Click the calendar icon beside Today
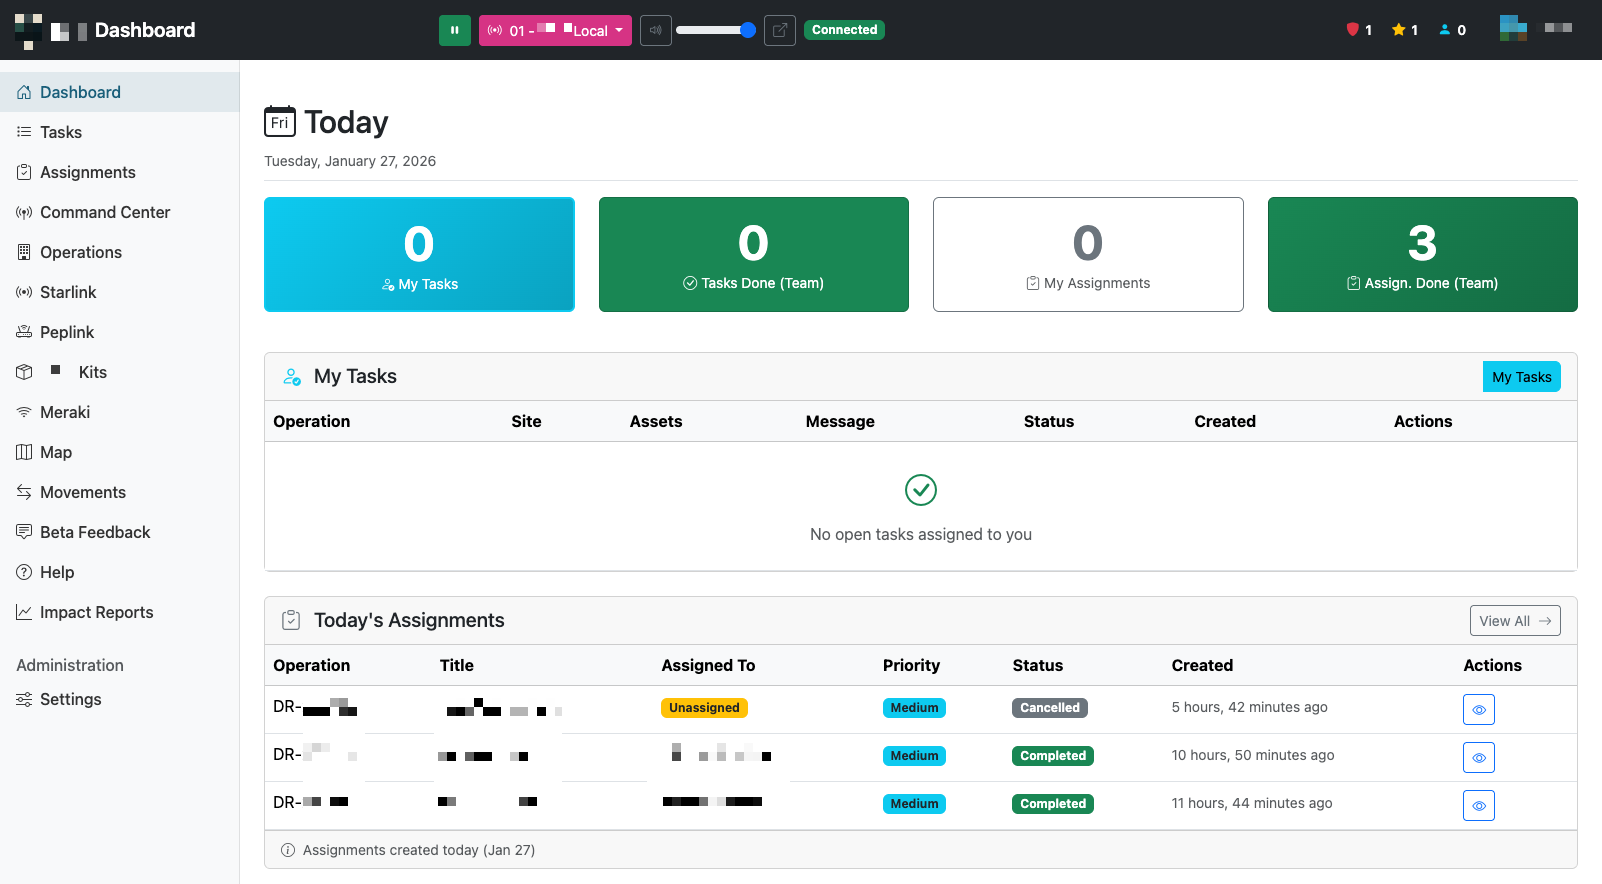 tap(280, 121)
